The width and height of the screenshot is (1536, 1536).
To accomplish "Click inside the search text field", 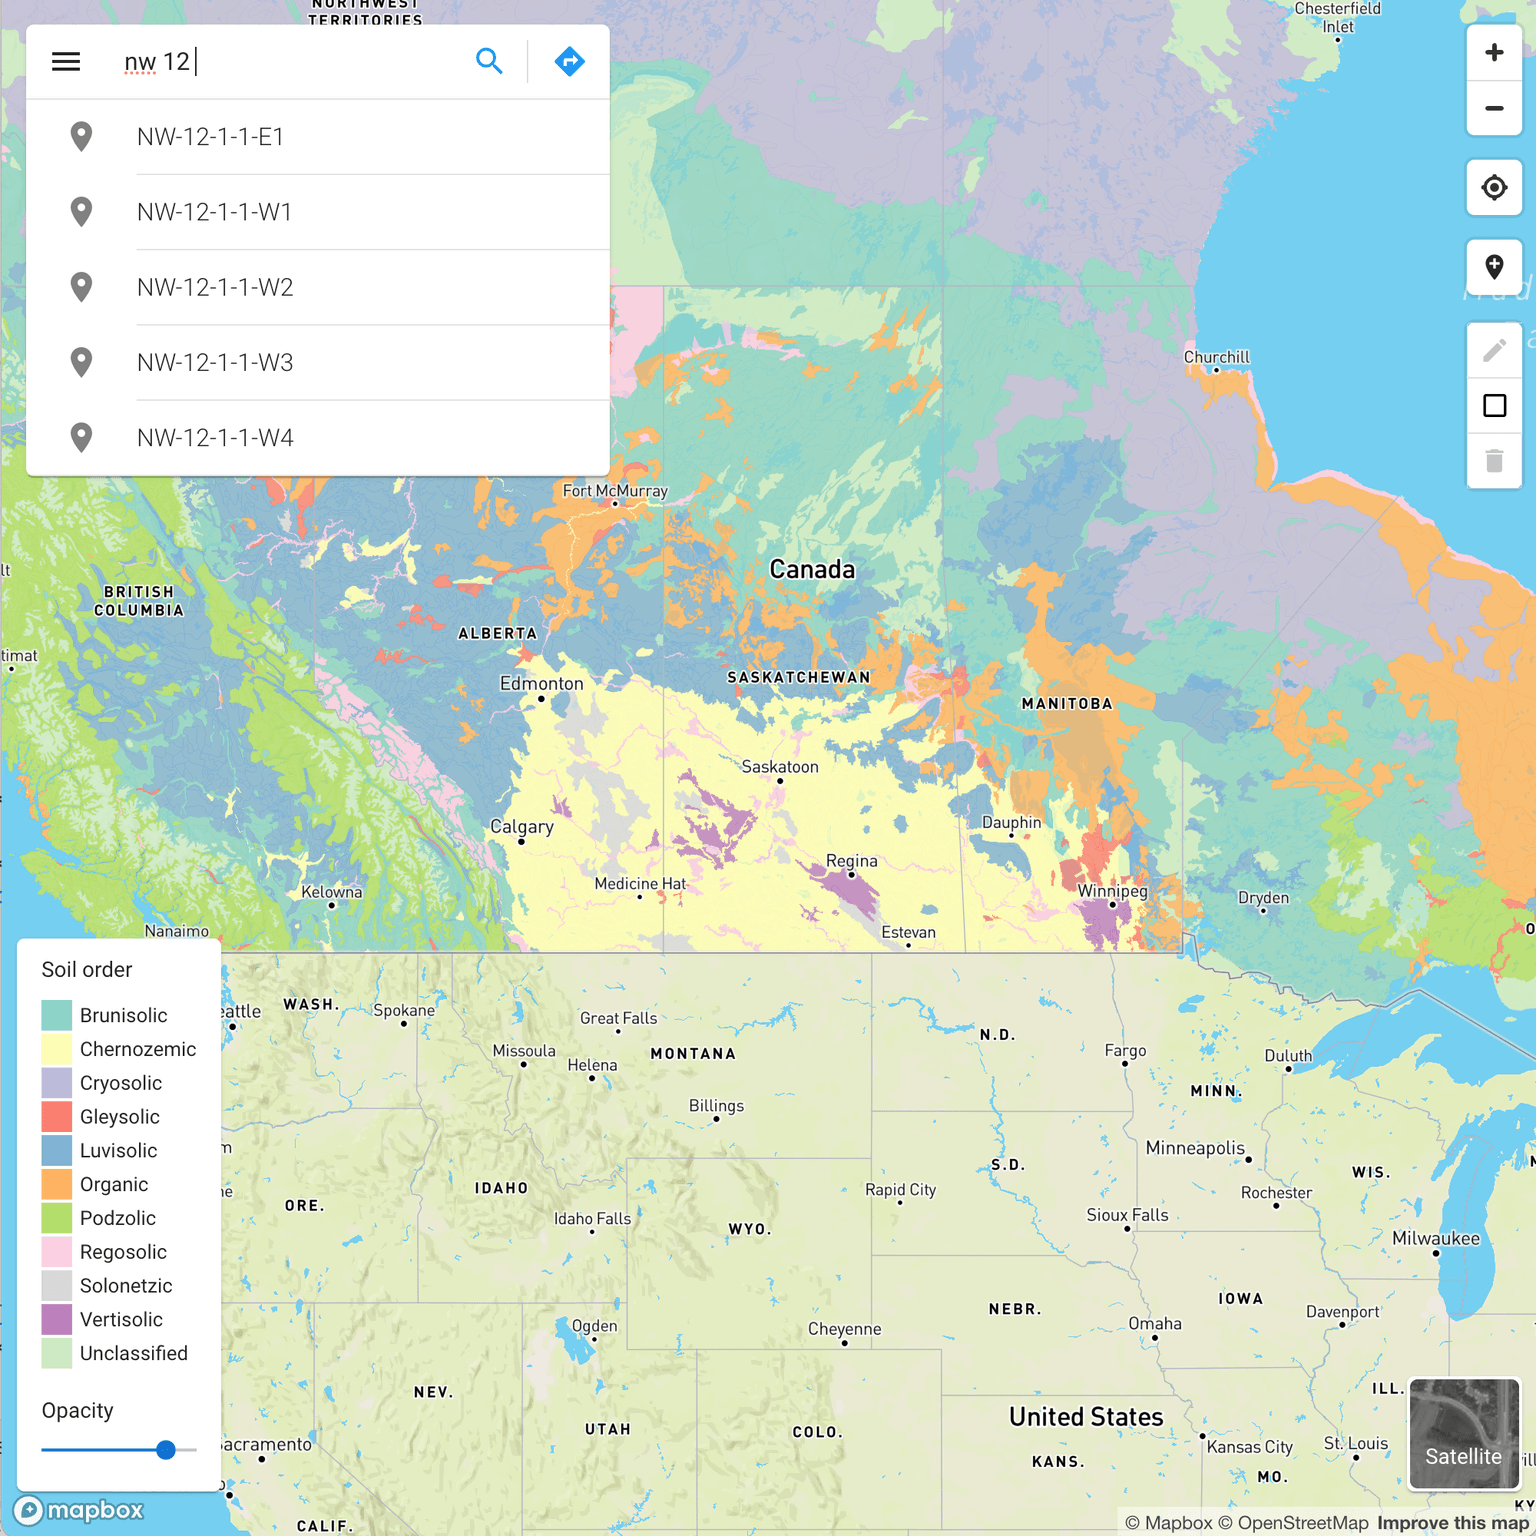I will (x=290, y=62).
